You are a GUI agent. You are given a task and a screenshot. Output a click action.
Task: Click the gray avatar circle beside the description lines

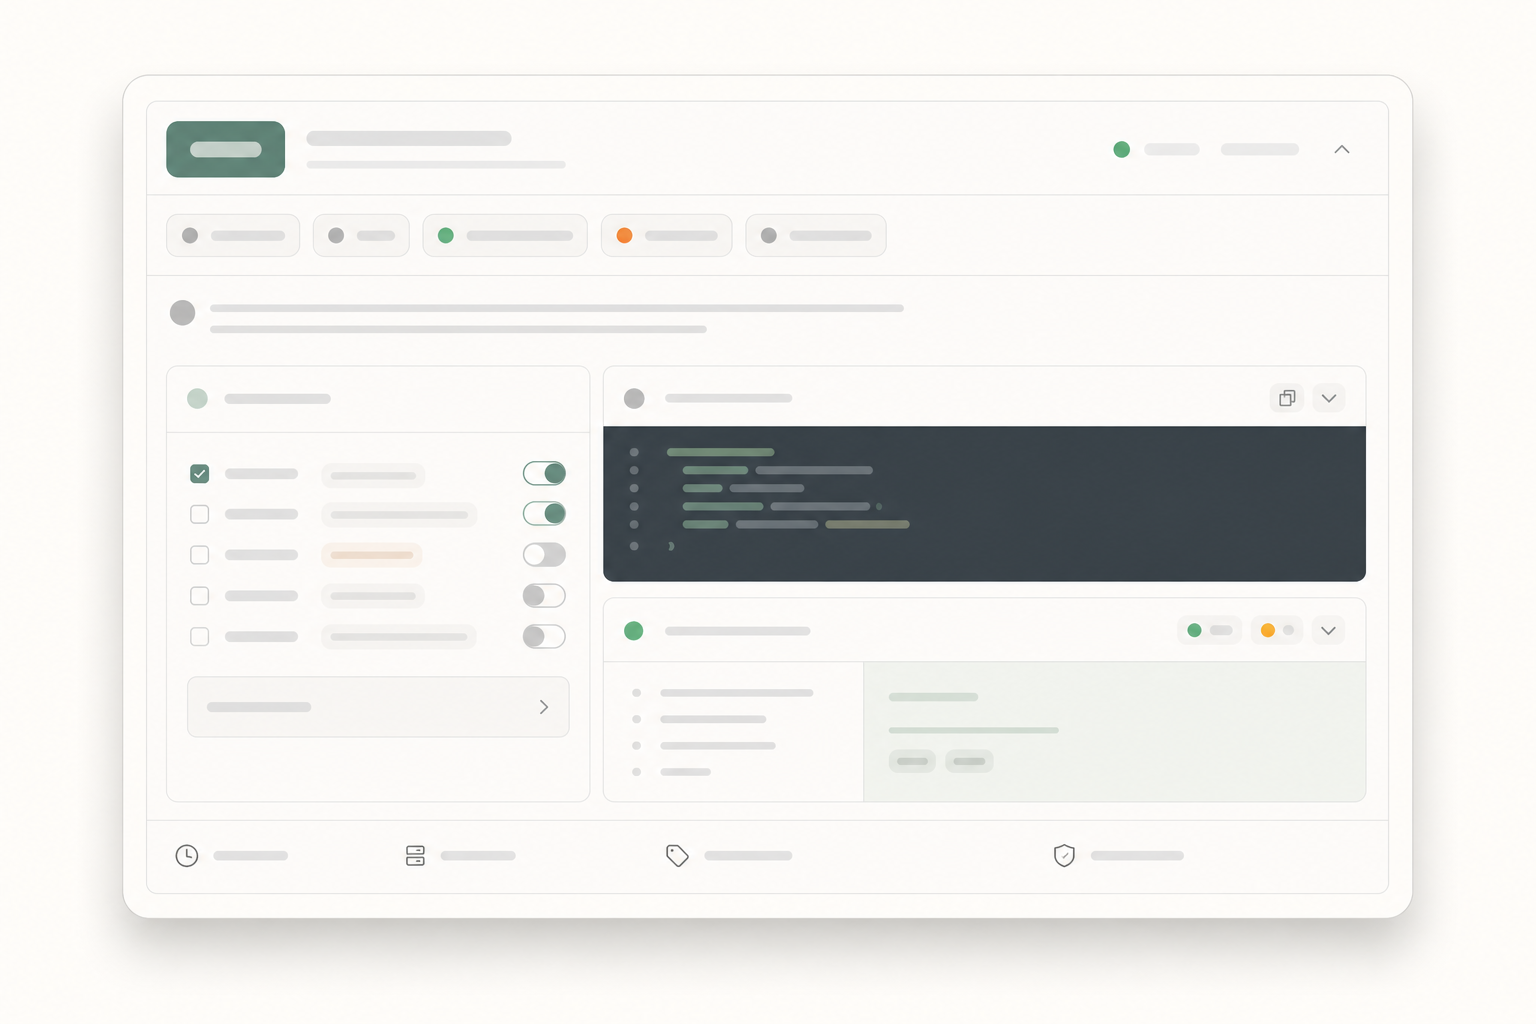182,313
